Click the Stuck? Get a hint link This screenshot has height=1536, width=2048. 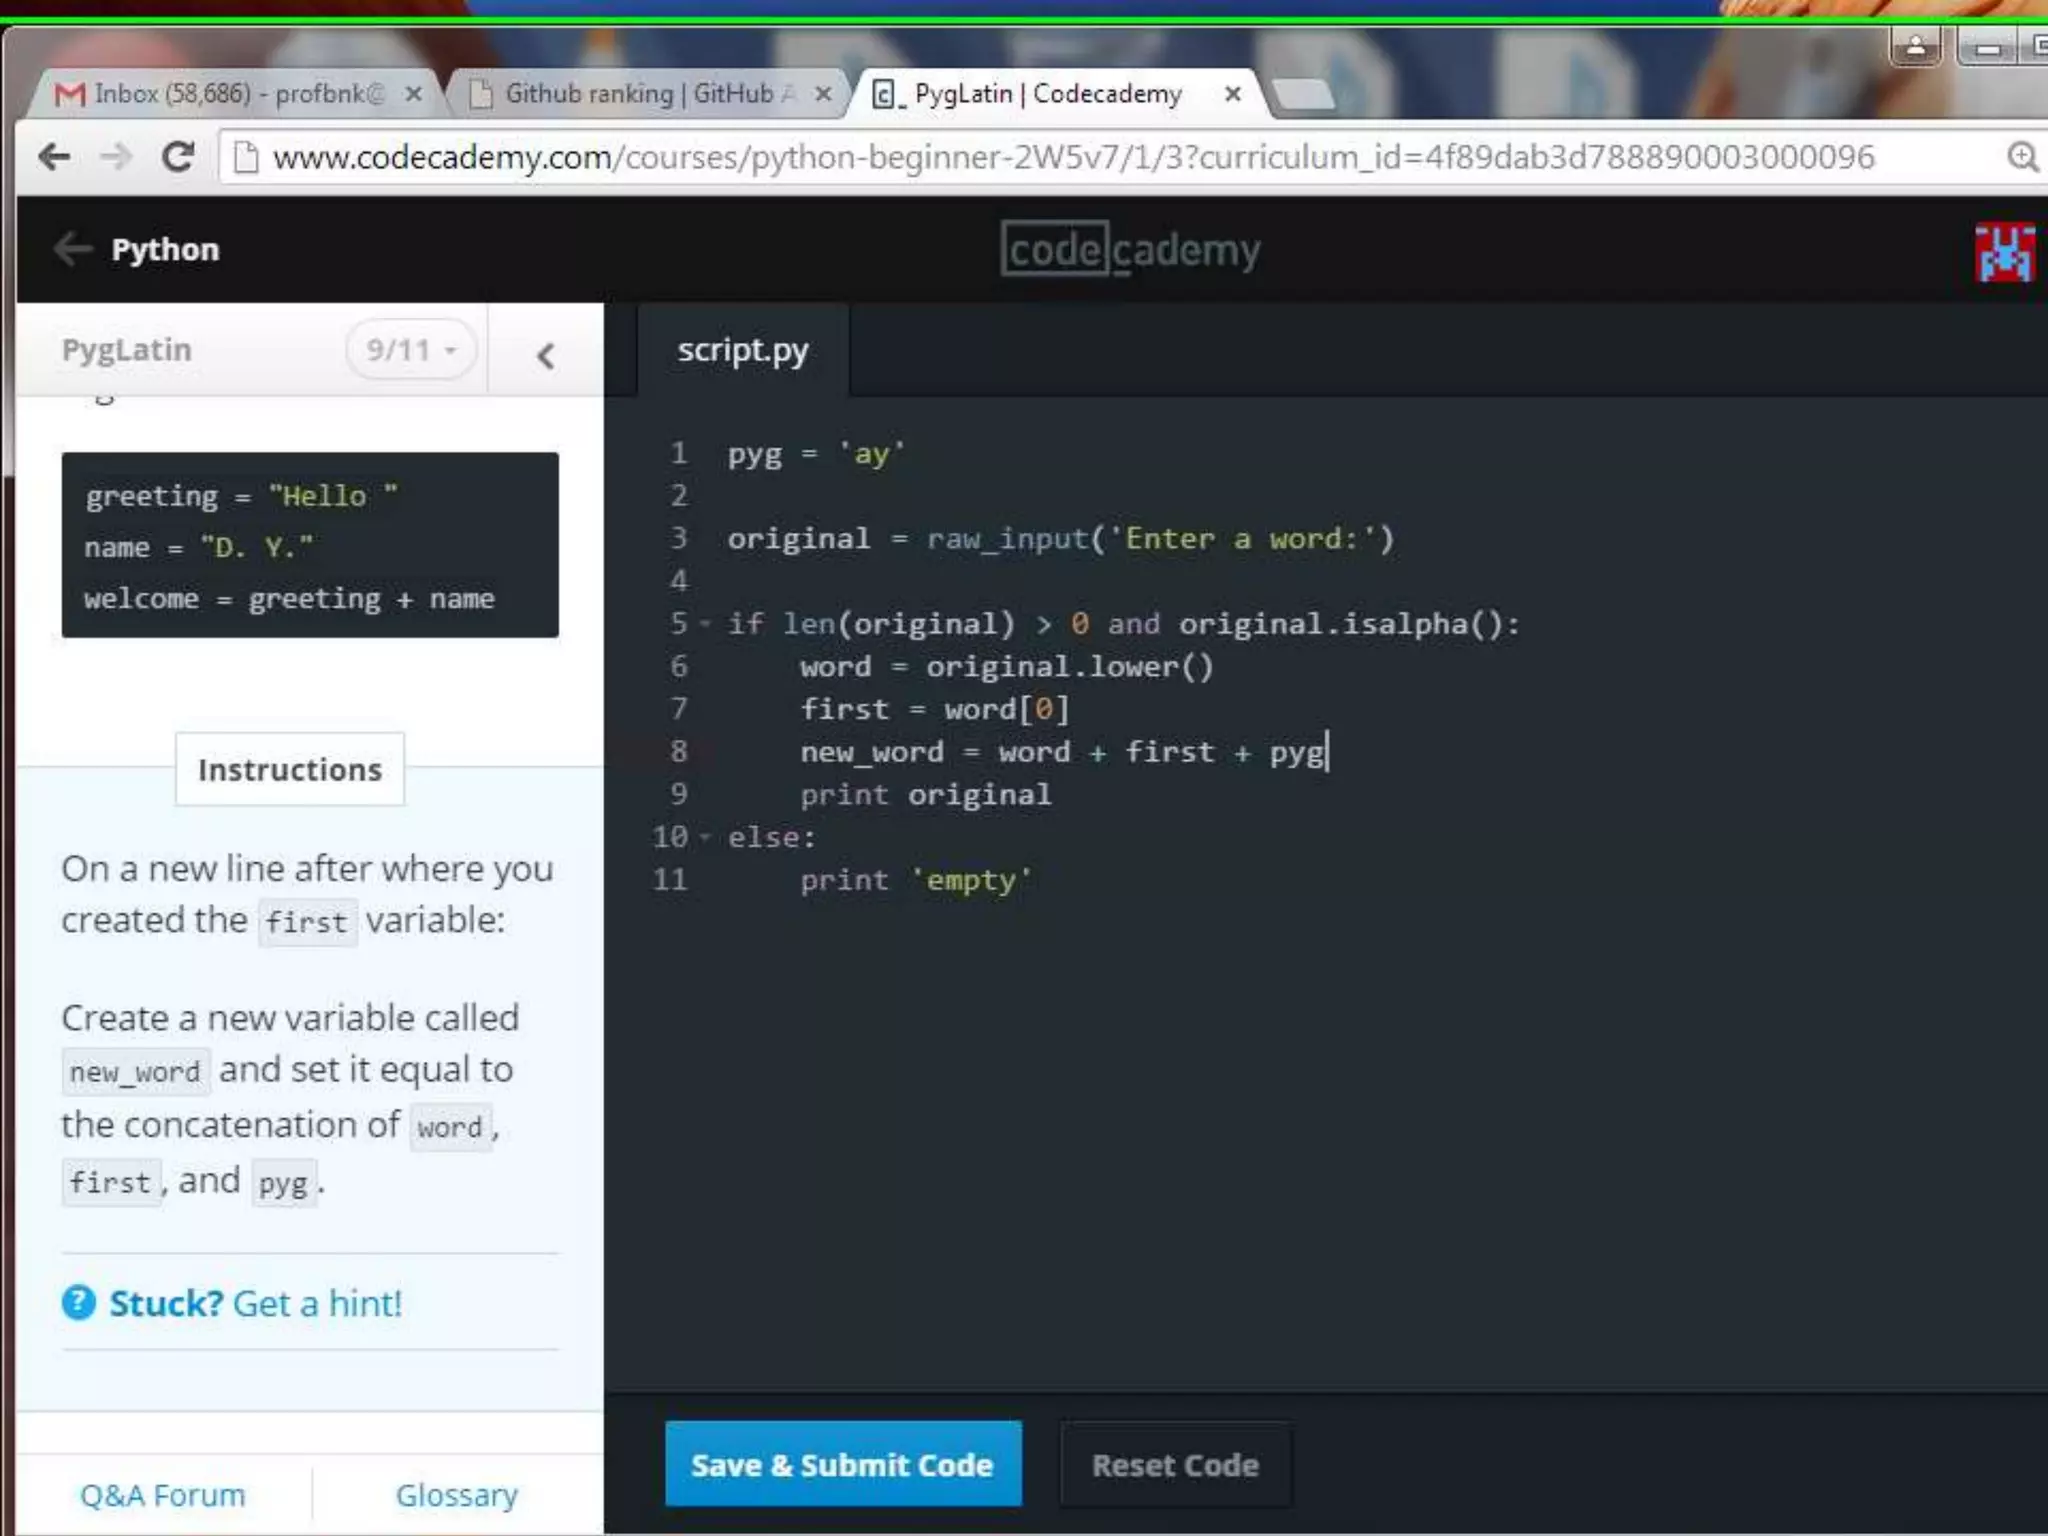point(255,1303)
